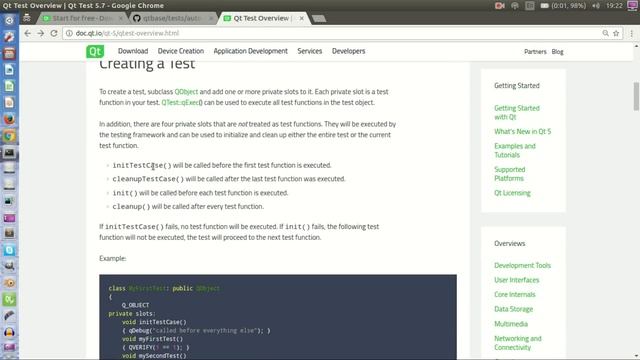Close the Start for free tab
The width and height of the screenshot is (640, 360).
(121, 18)
